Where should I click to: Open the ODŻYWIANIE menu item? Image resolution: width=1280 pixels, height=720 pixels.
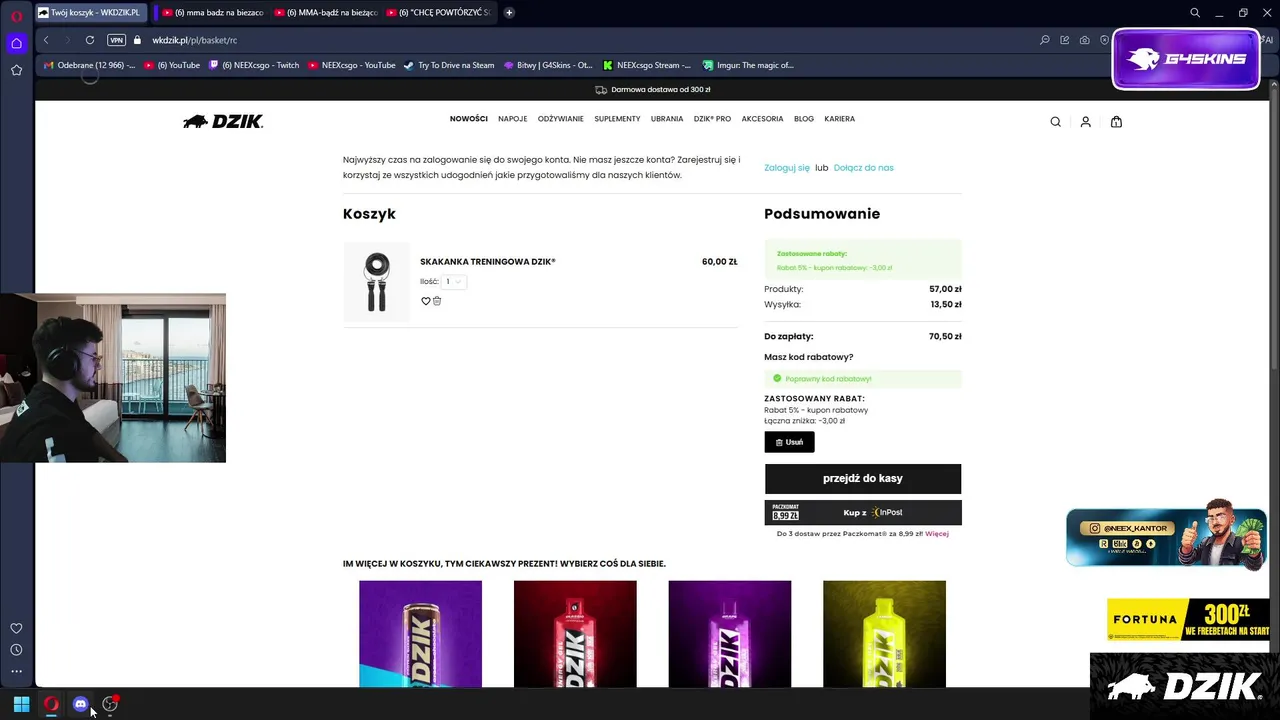click(561, 119)
